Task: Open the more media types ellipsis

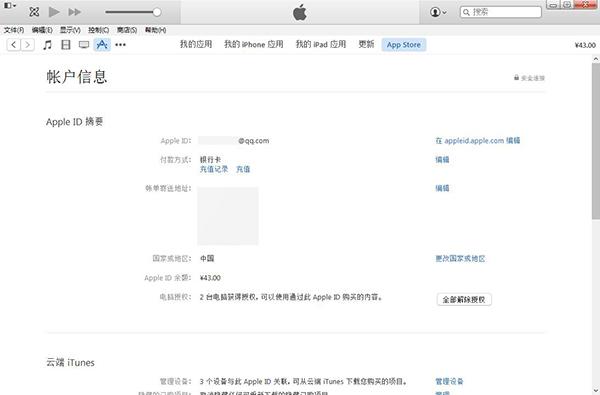Action: [x=121, y=45]
